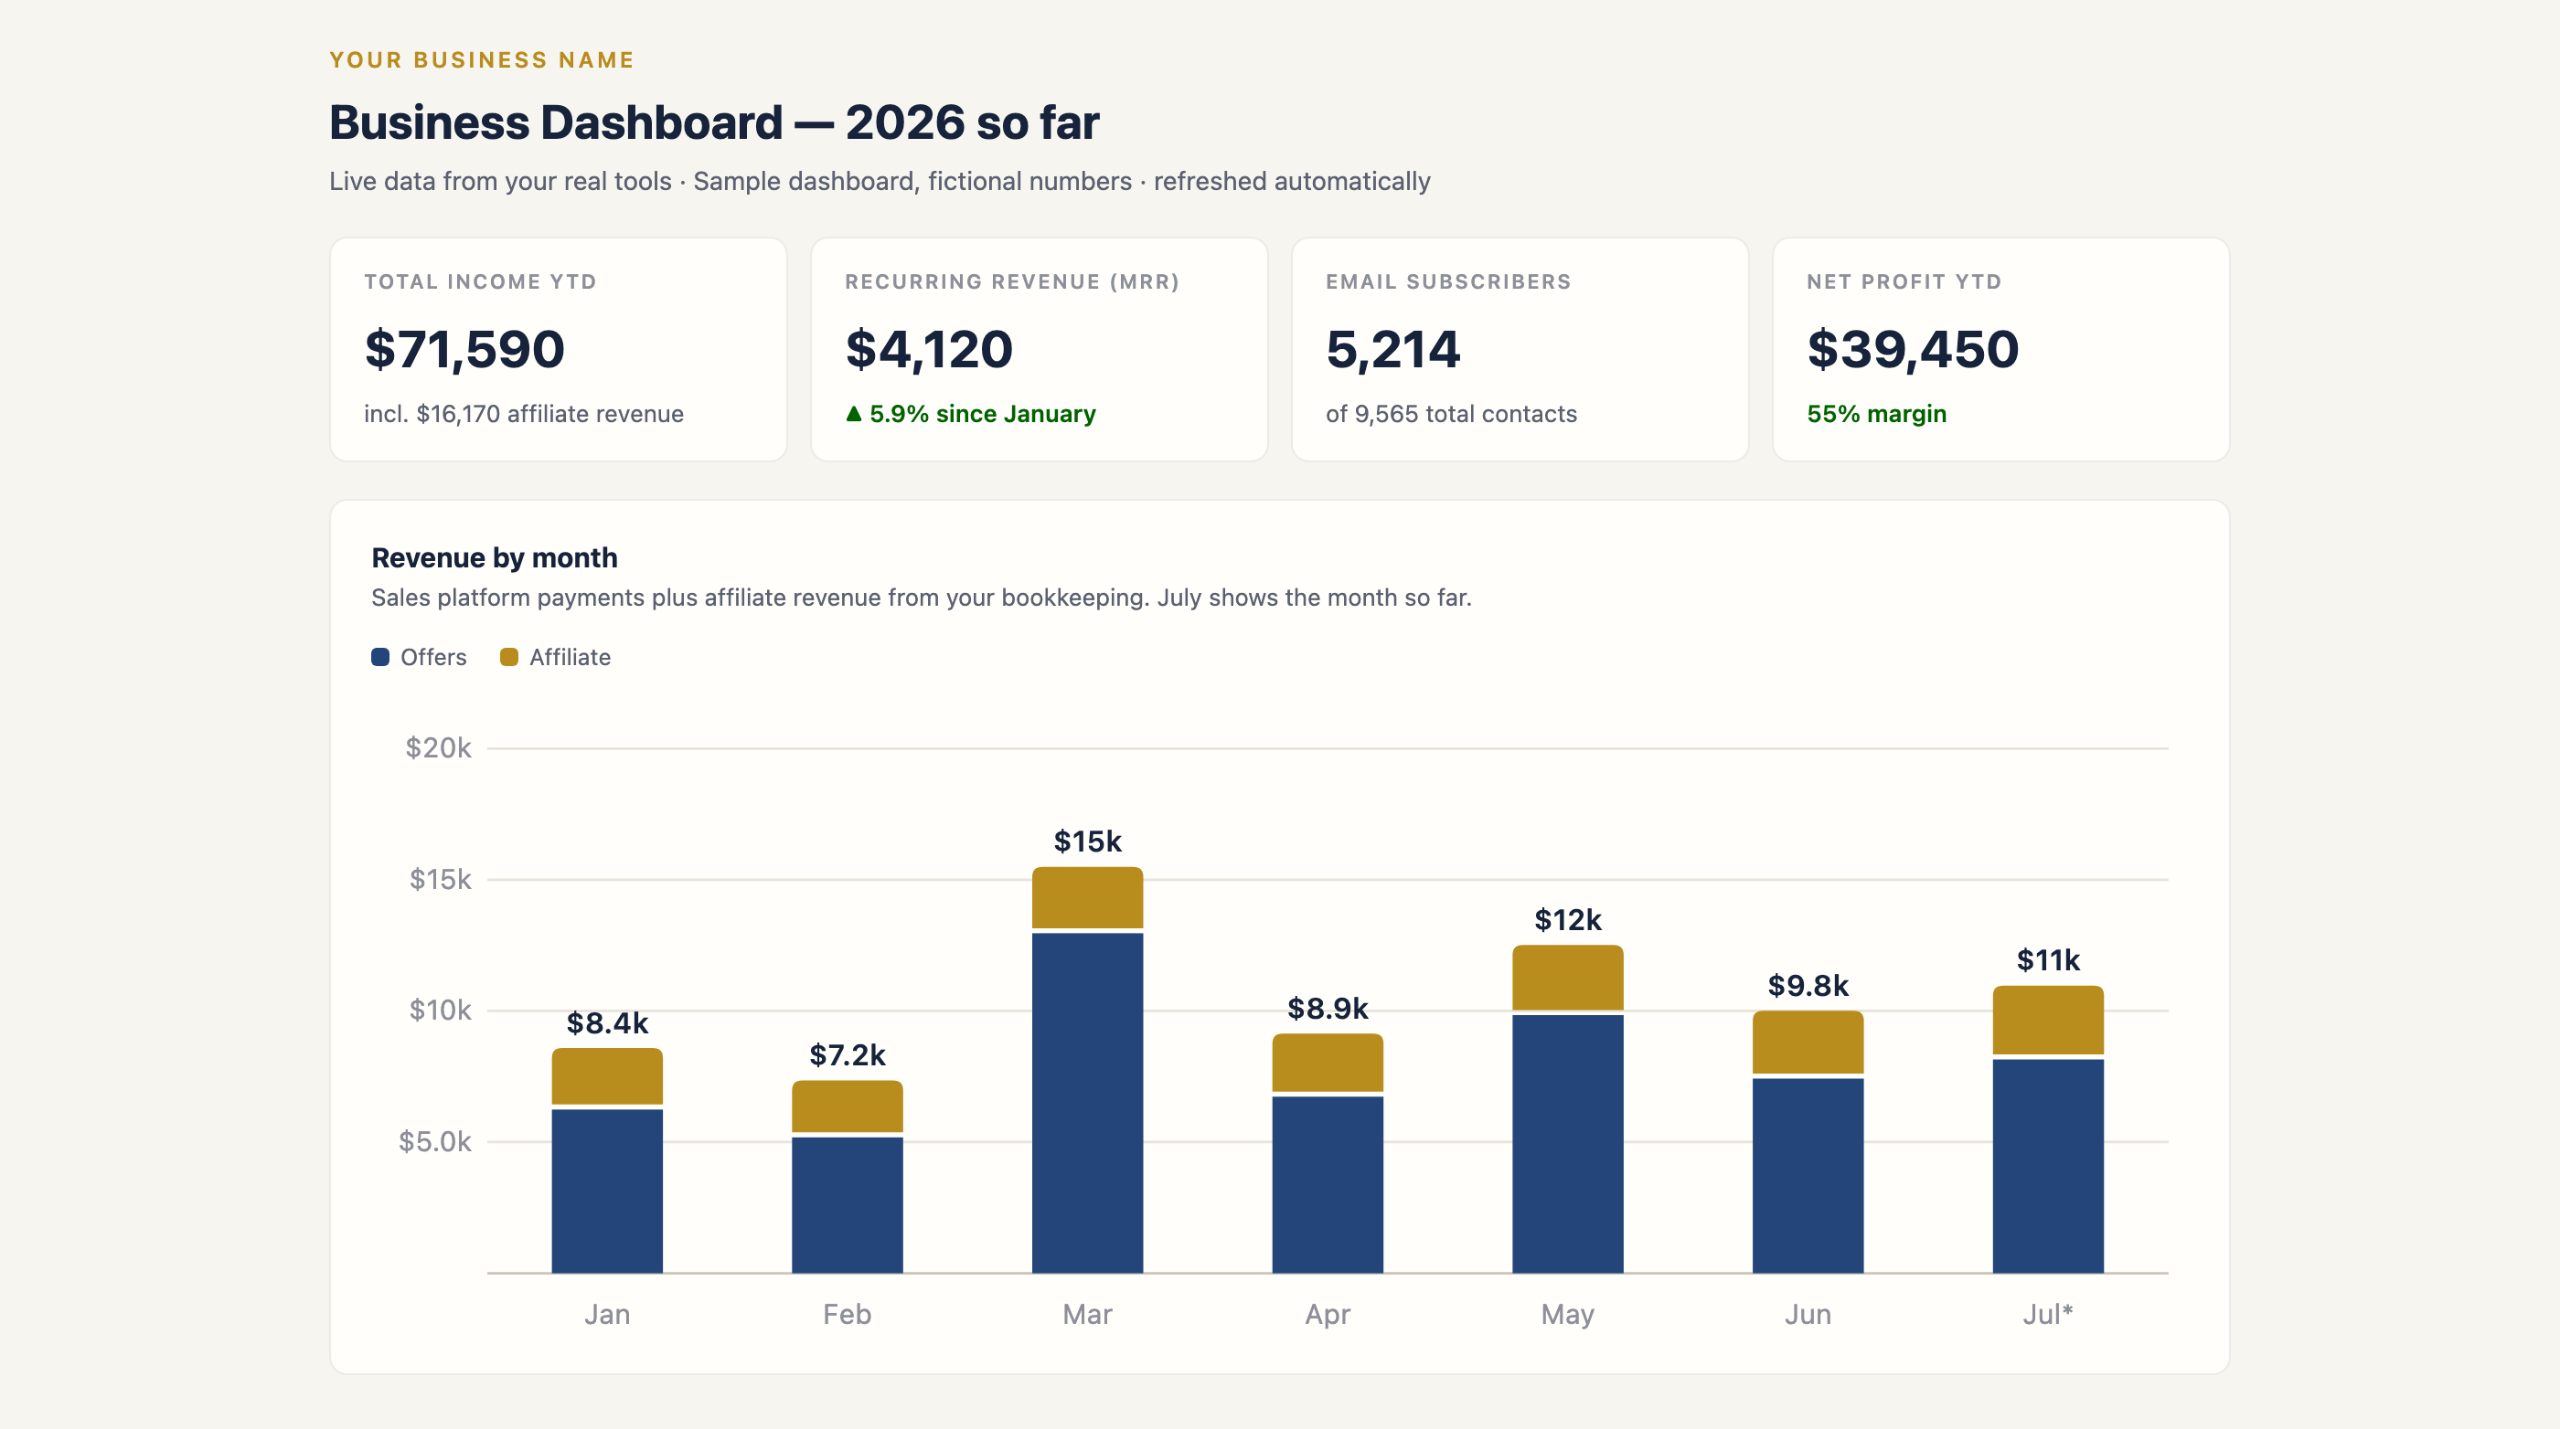The image size is (2560, 1429).
Task: Click the May gold Affiliate bar segment
Action: (x=1567, y=977)
